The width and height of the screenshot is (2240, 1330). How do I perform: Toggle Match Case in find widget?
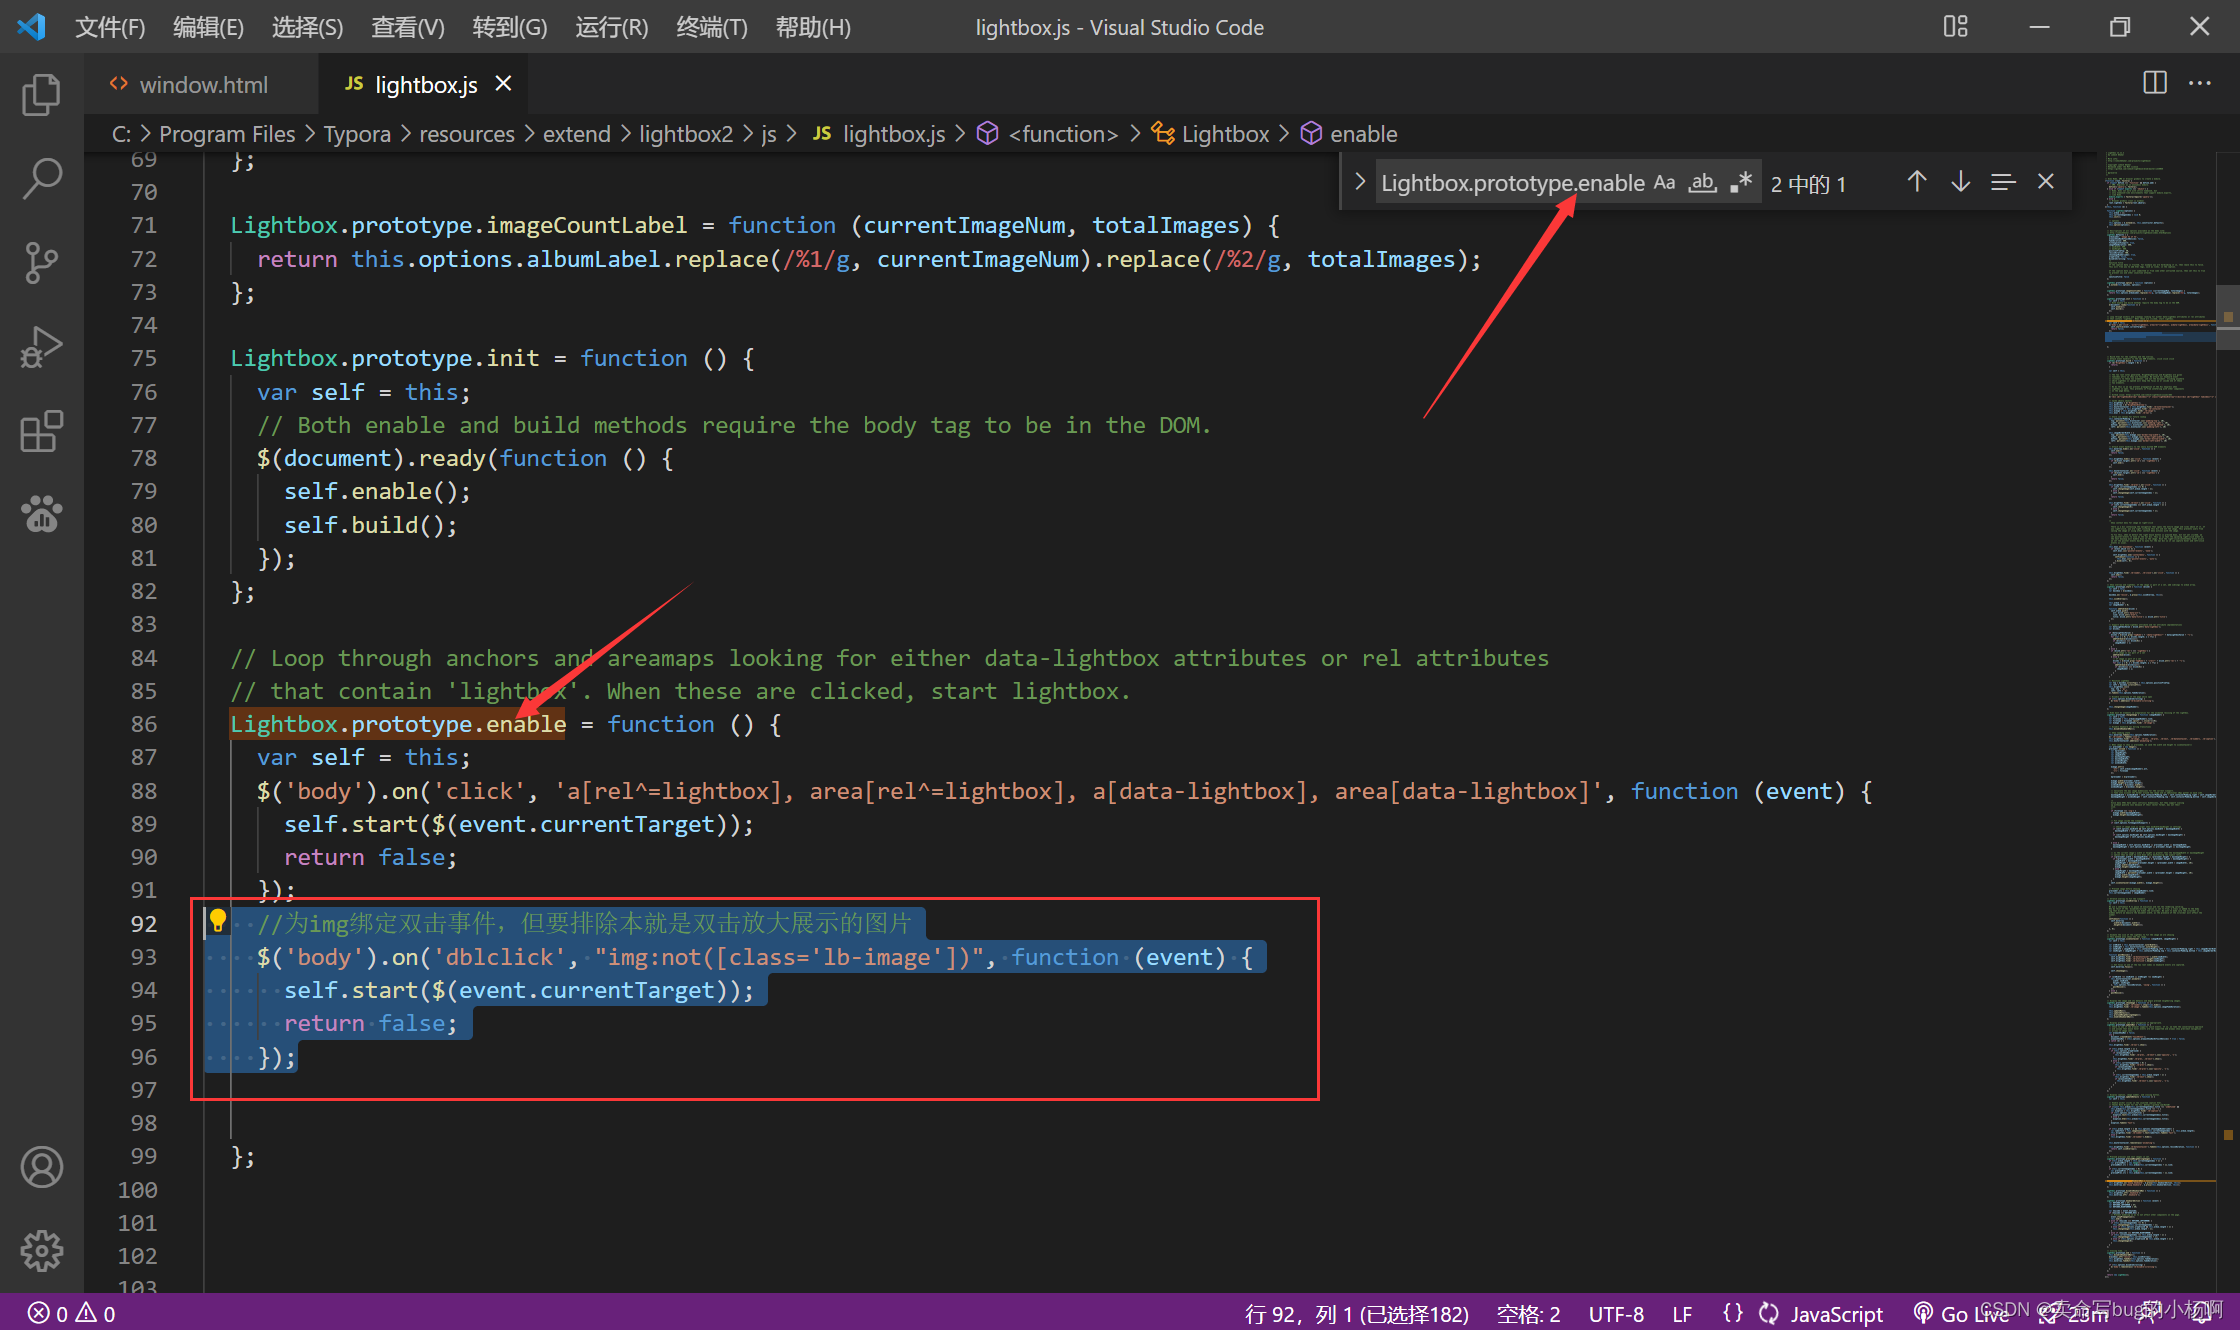1664,183
